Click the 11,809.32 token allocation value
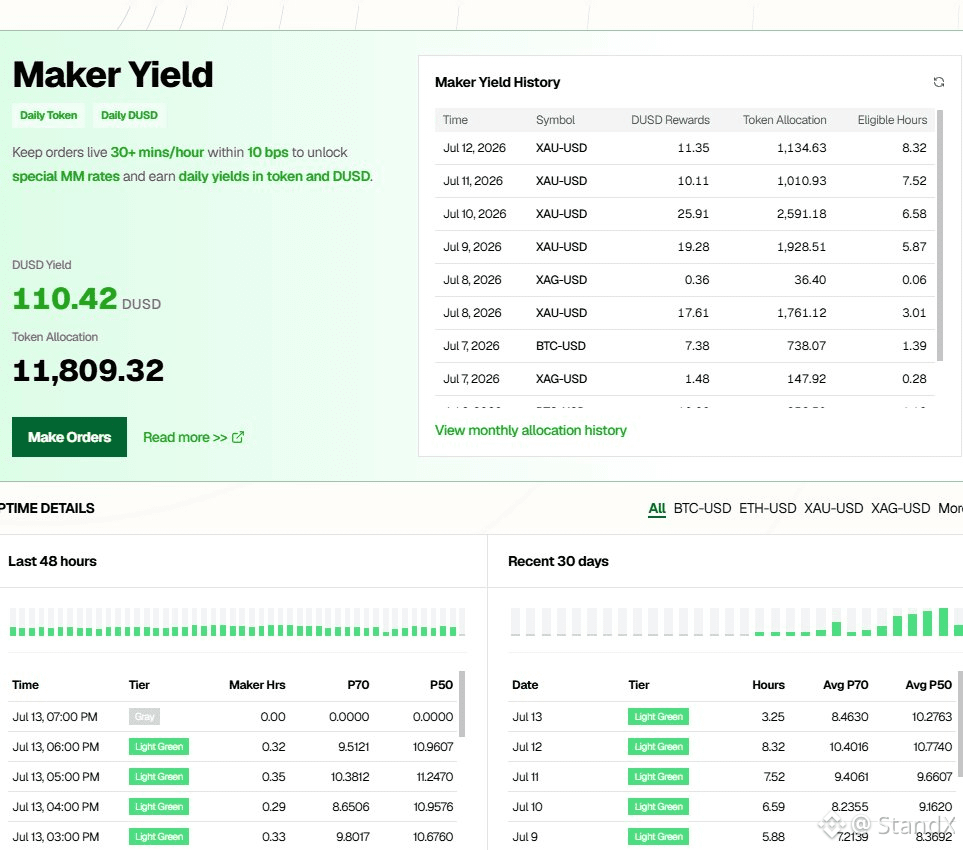963x850 pixels. click(x=88, y=370)
